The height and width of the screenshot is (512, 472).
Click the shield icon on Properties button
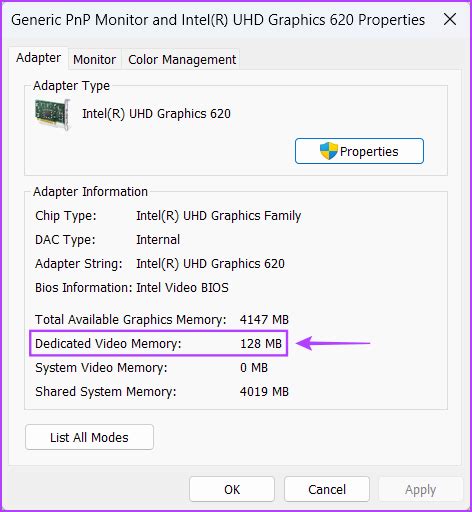coord(328,151)
